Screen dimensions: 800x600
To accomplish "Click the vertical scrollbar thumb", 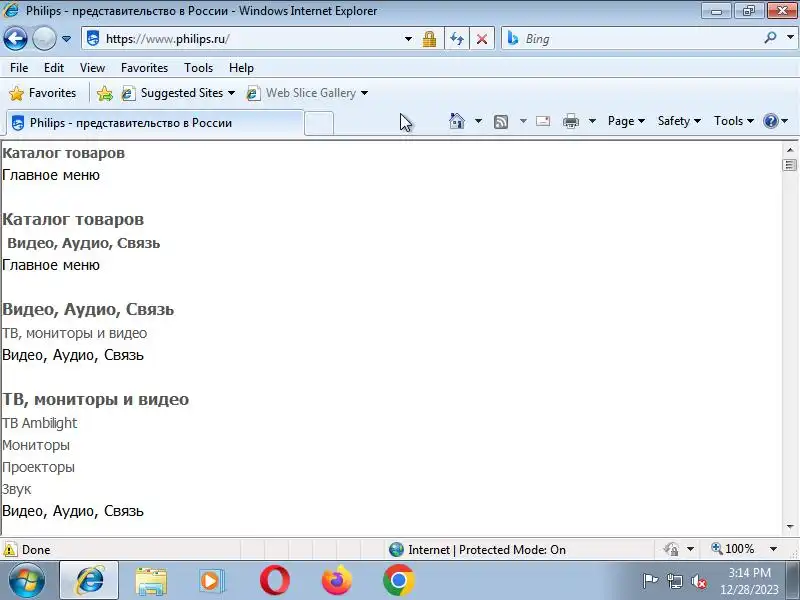I will point(790,165).
